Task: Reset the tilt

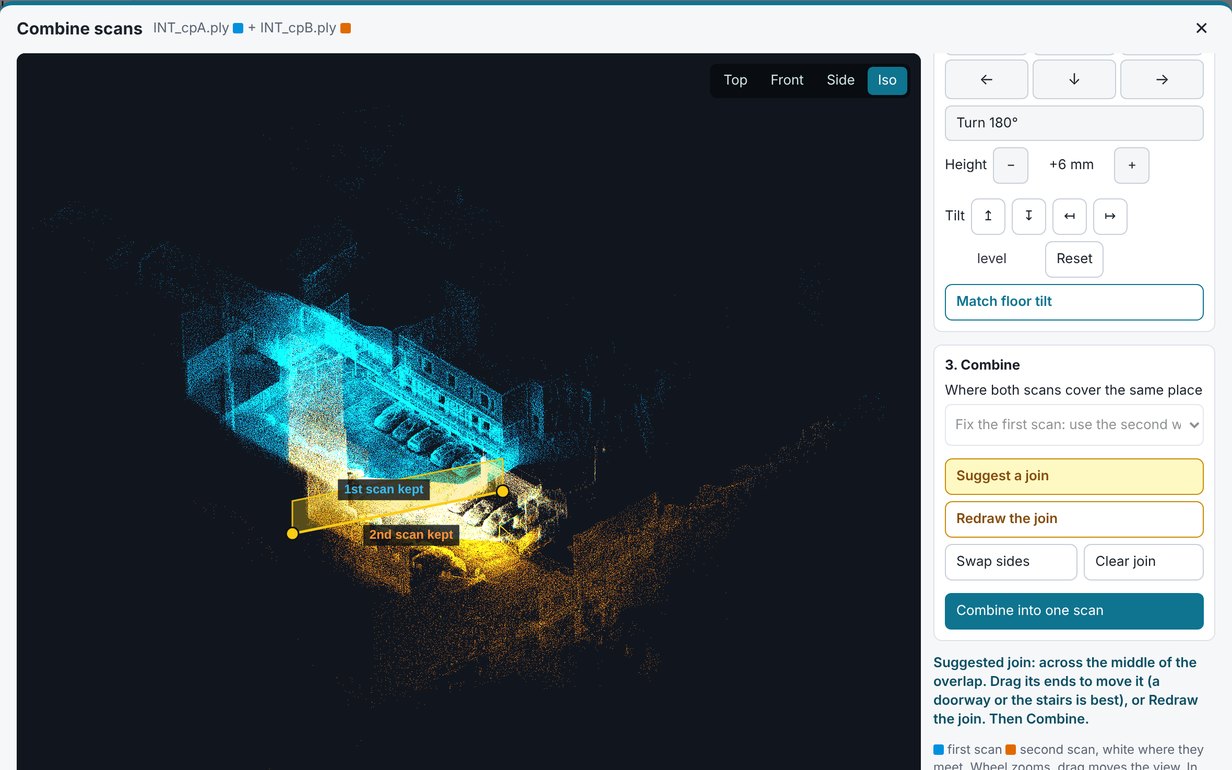Action: pos(1074,259)
